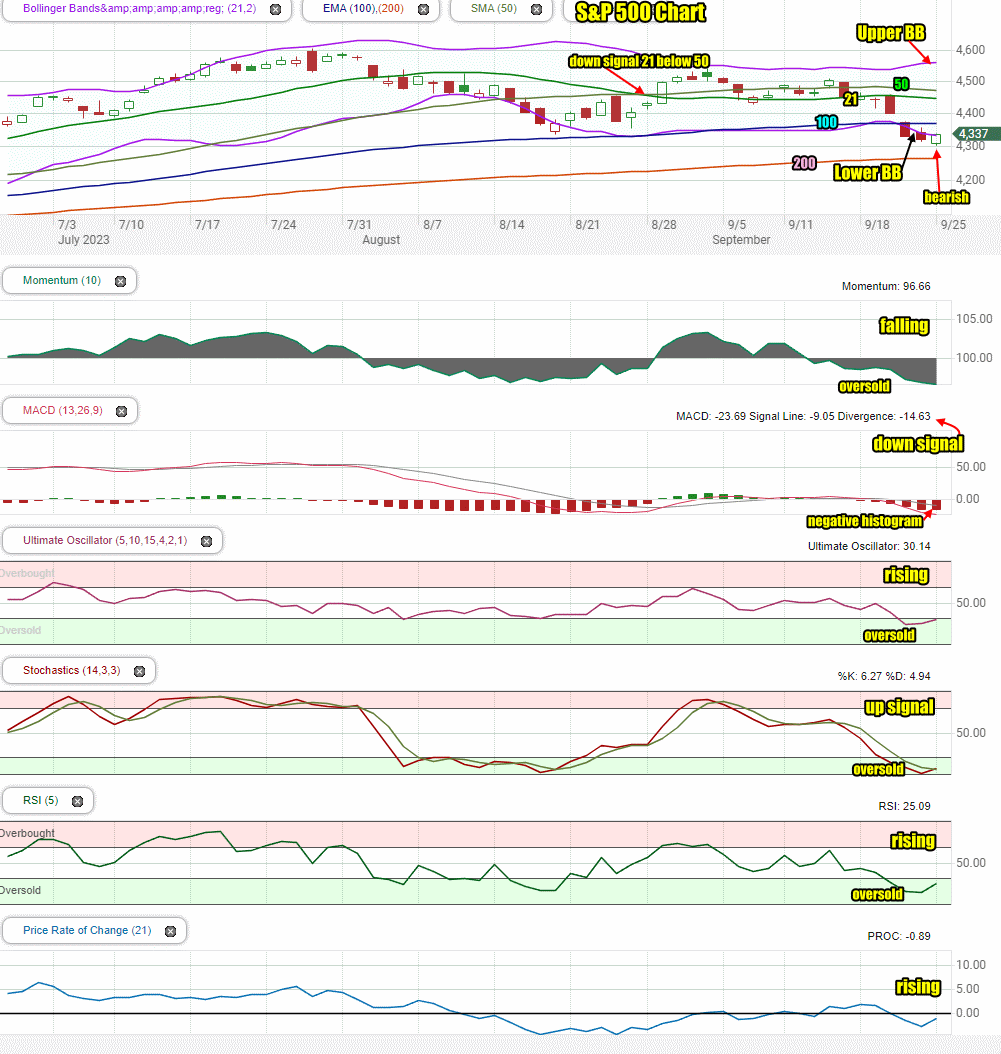The image size is (1001, 1054).
Task: Click the 10.00 Price Rate of Change axis label
Action: point(971,965)
